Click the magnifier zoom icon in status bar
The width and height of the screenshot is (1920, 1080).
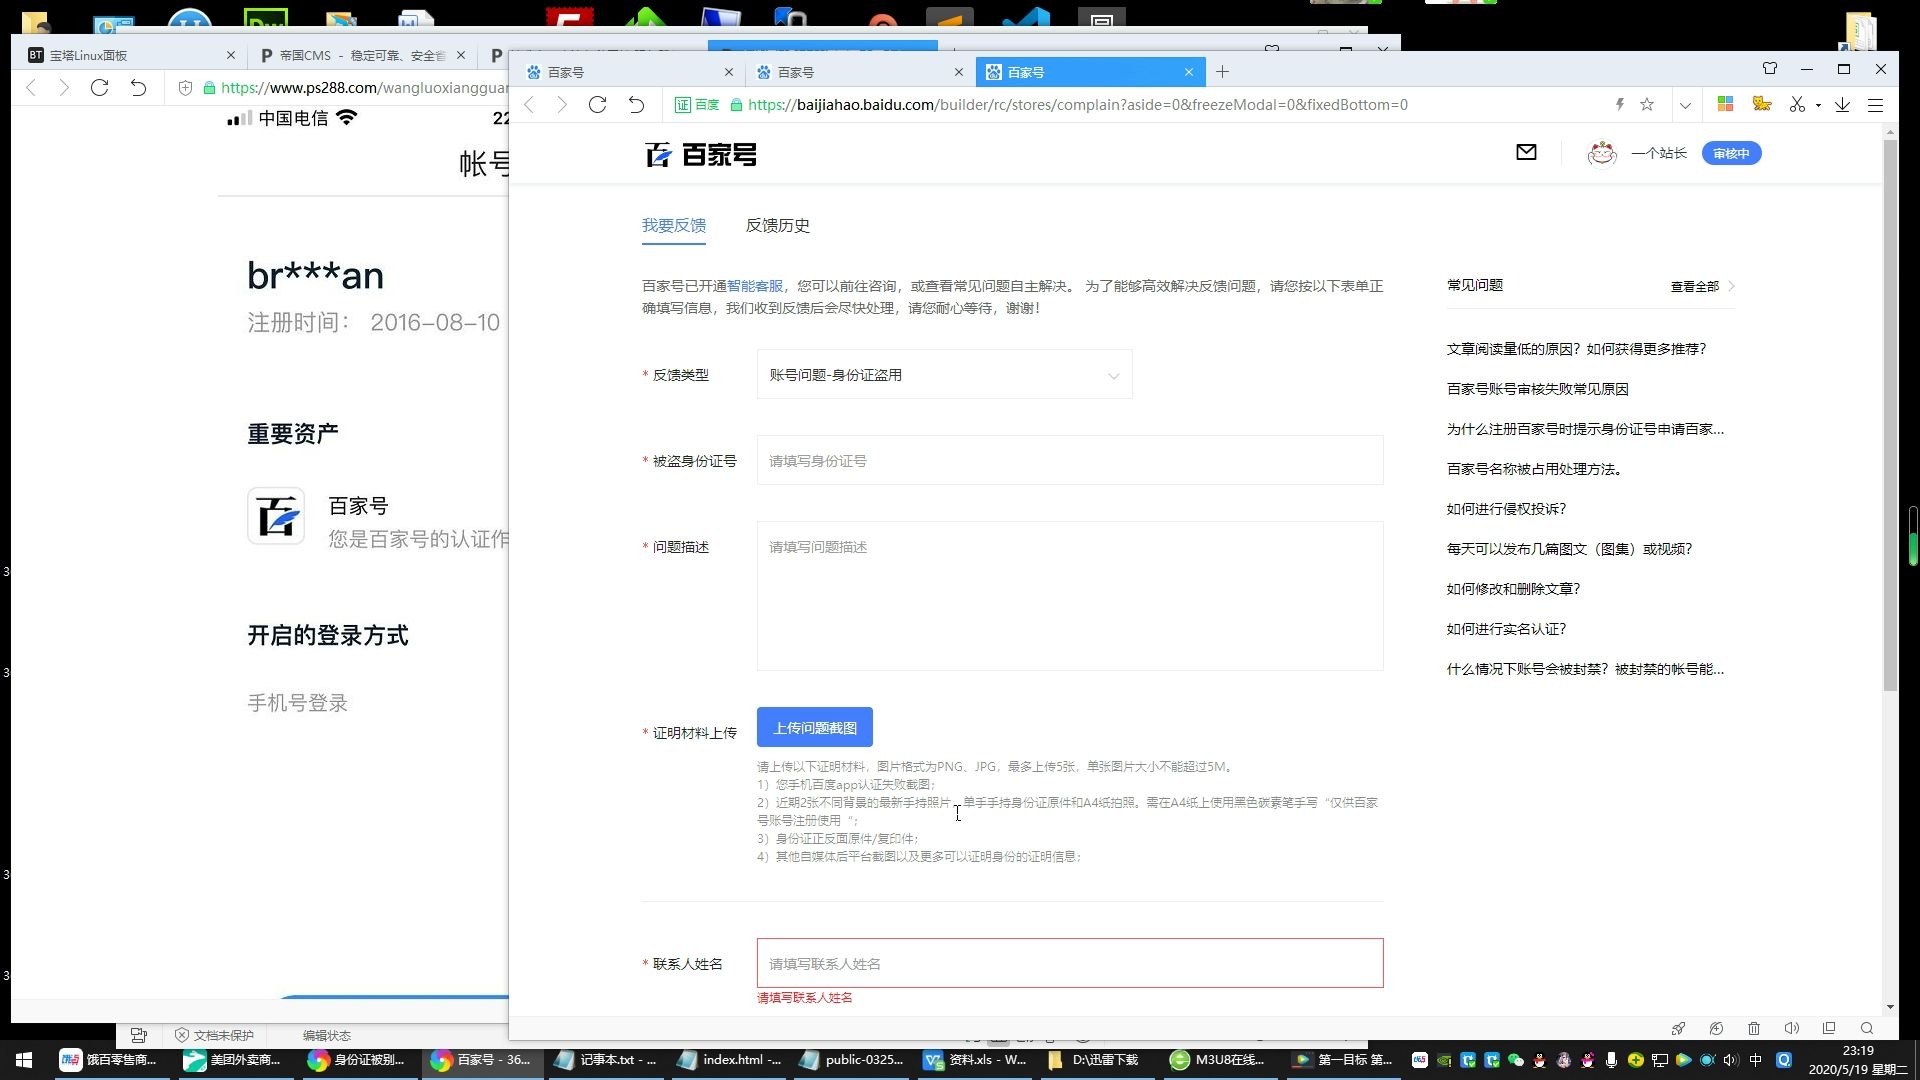point(1867,1028)
